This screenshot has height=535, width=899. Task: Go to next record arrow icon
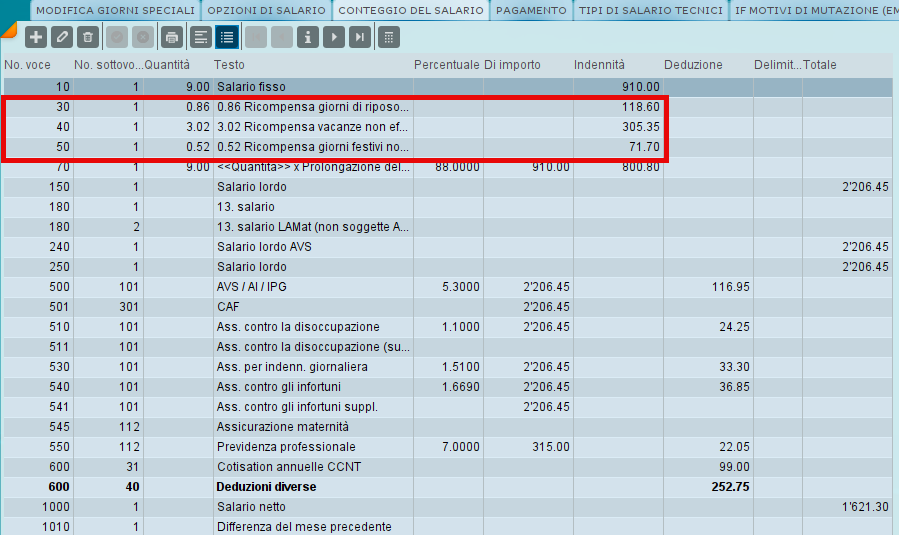click(x=334, y=38)
